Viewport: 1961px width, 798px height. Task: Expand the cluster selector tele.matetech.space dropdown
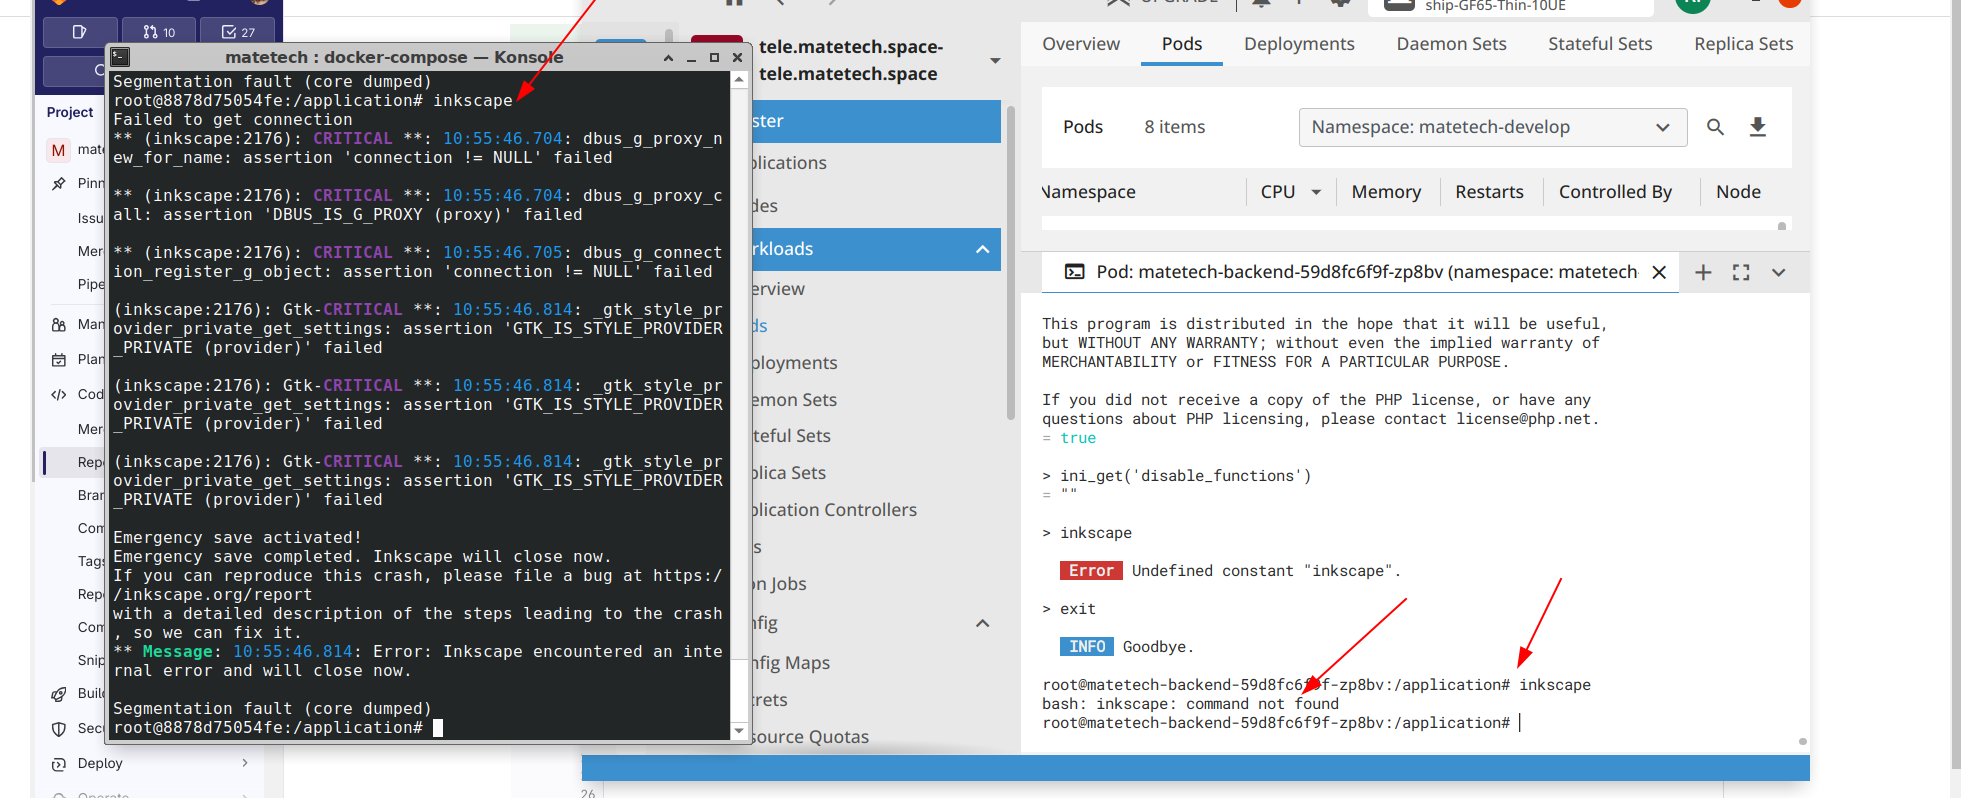(x=995, y=61)
